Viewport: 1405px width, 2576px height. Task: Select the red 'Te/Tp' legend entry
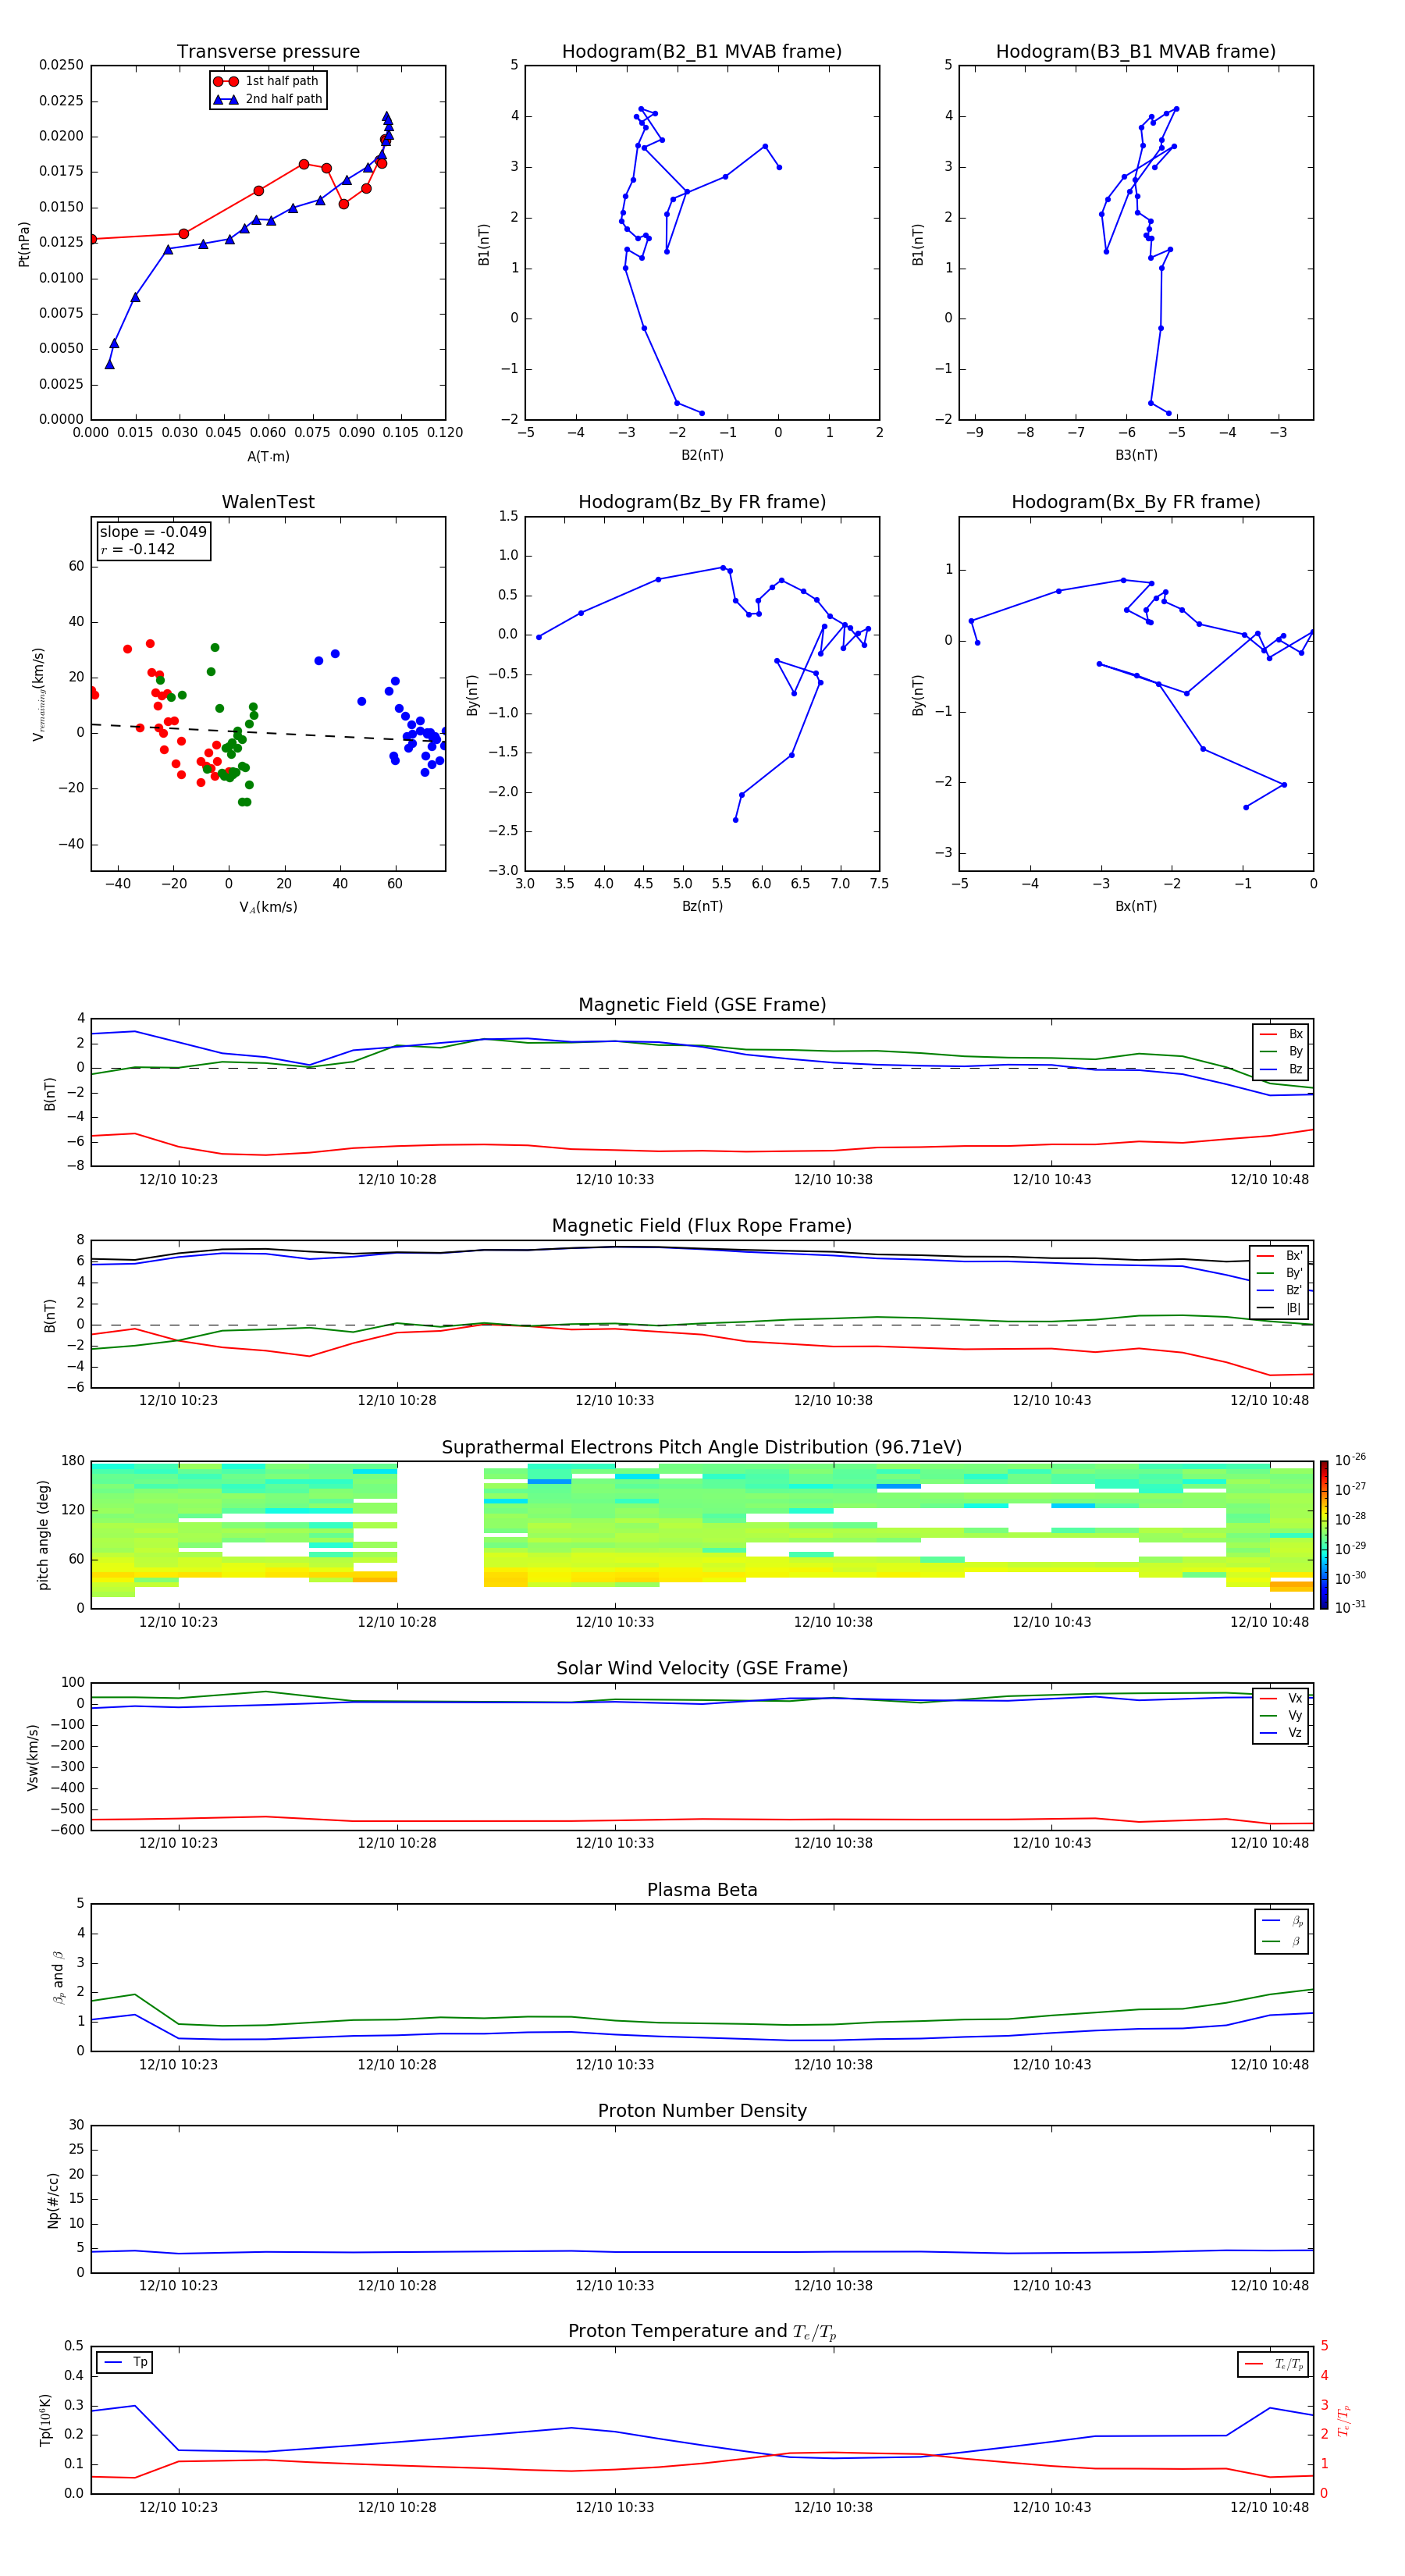[x=1273, y=2364]
